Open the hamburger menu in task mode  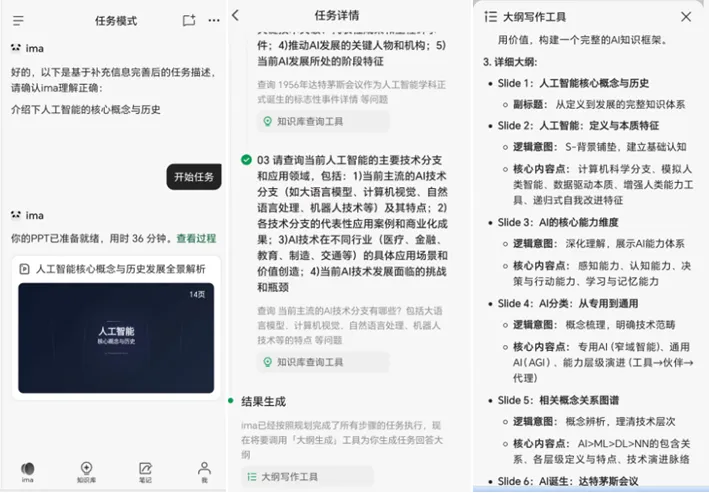(x=19, y=21)
